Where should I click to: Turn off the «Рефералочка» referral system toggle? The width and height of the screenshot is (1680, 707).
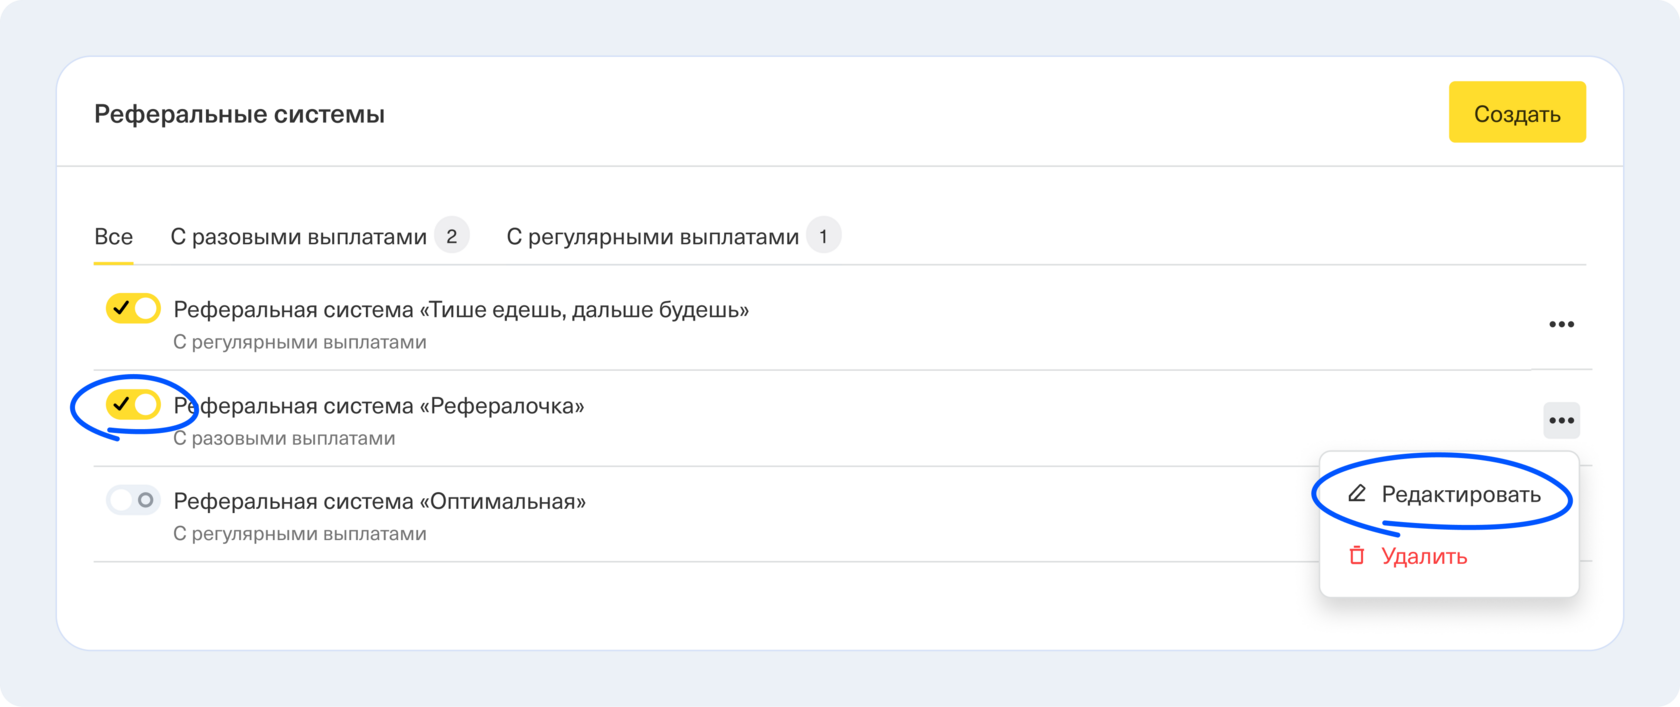pyautogui.click(x=133, y=405)
